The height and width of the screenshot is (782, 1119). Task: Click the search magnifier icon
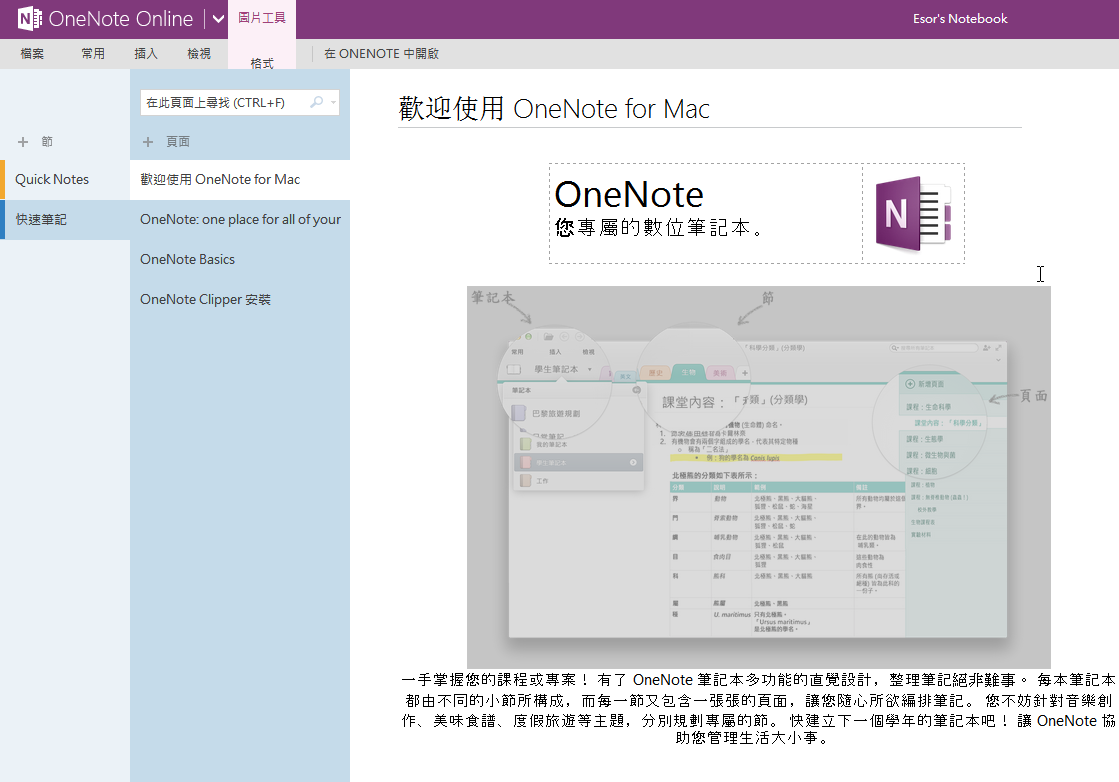tap(316, 102)
